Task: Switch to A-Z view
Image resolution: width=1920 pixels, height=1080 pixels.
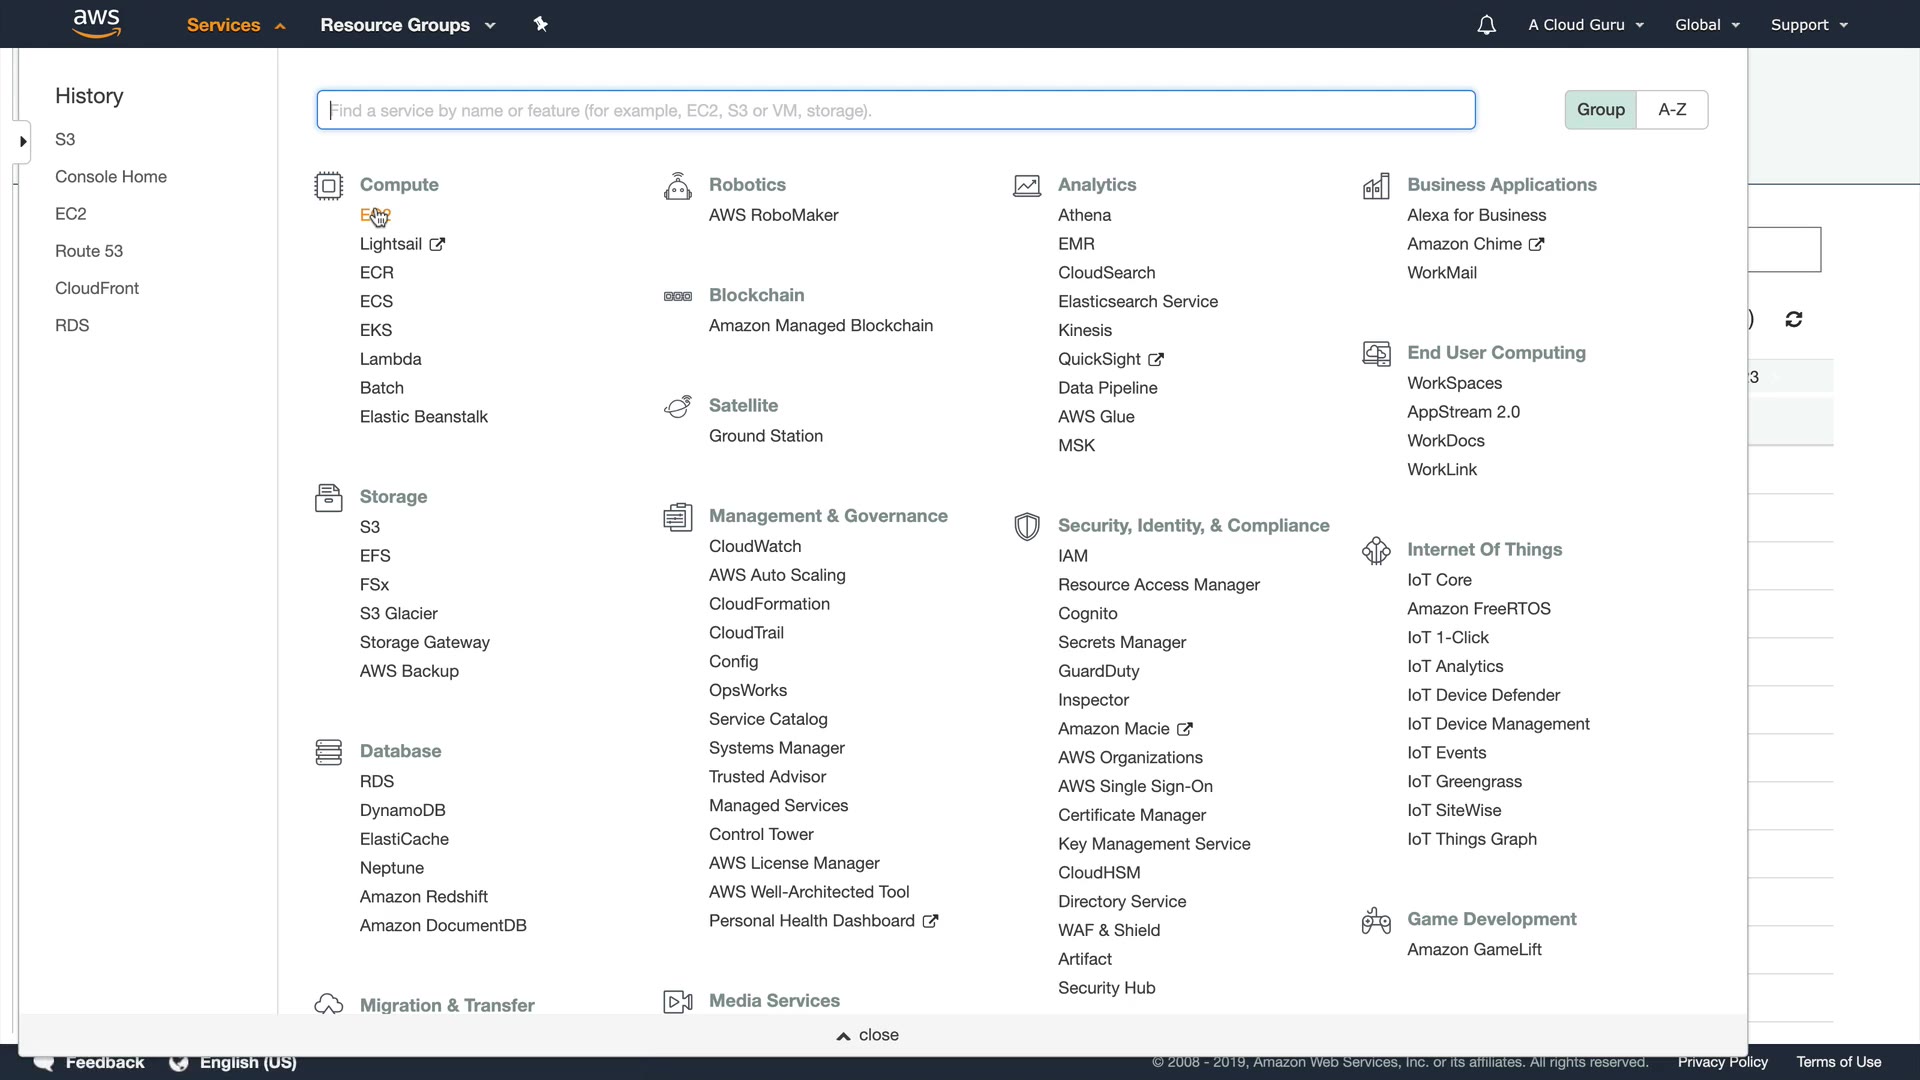Action: coord(1671,110)
